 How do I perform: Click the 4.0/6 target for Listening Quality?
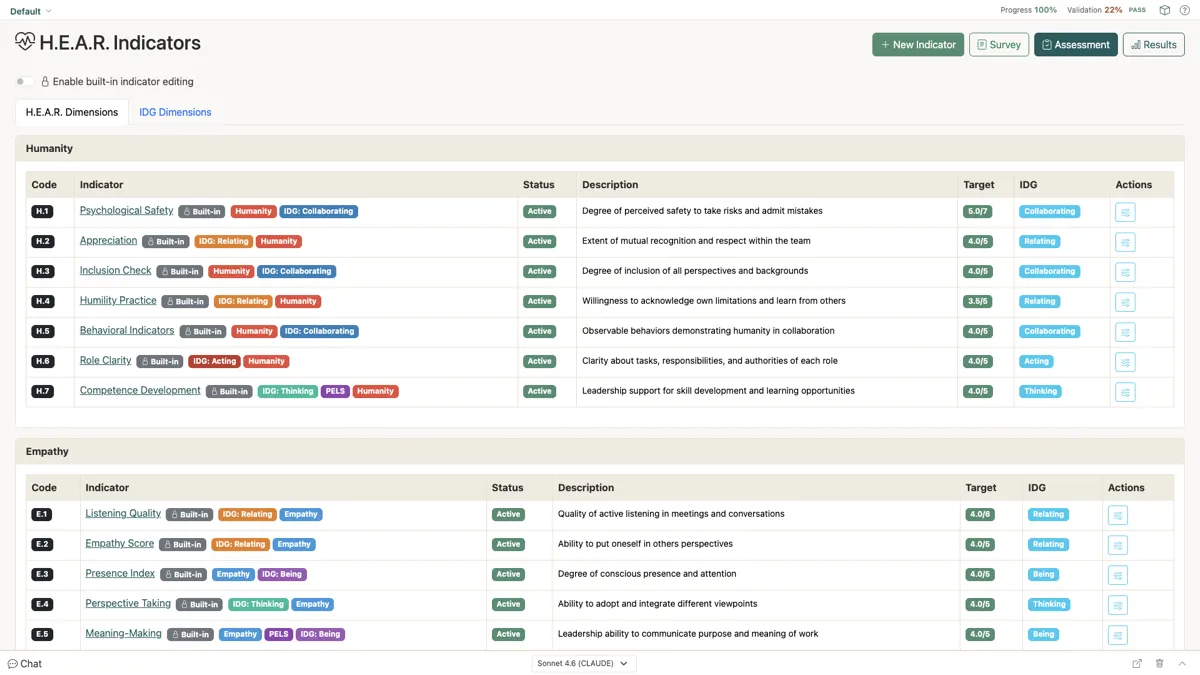point(980,514)
